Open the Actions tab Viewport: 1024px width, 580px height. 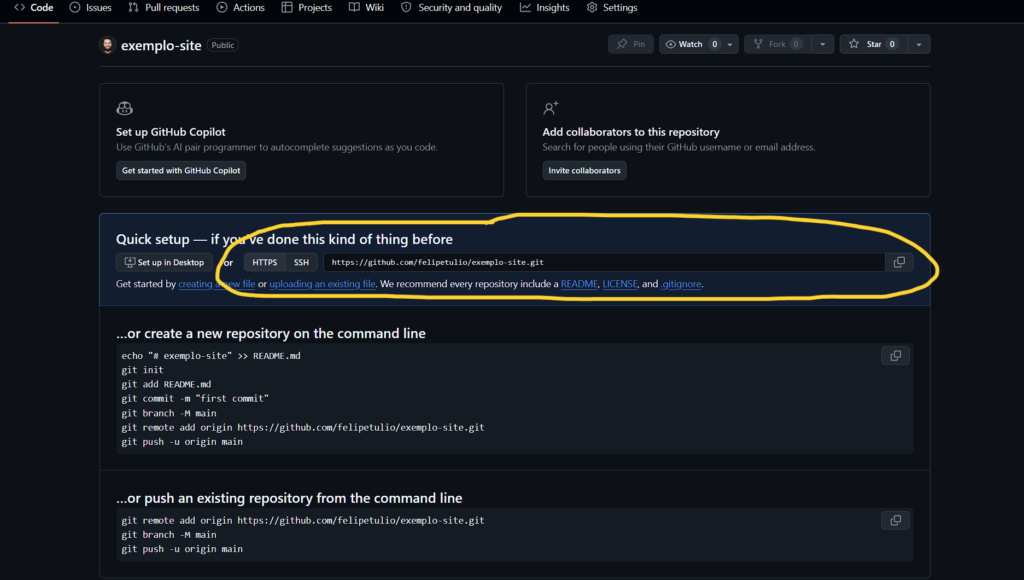240,8
